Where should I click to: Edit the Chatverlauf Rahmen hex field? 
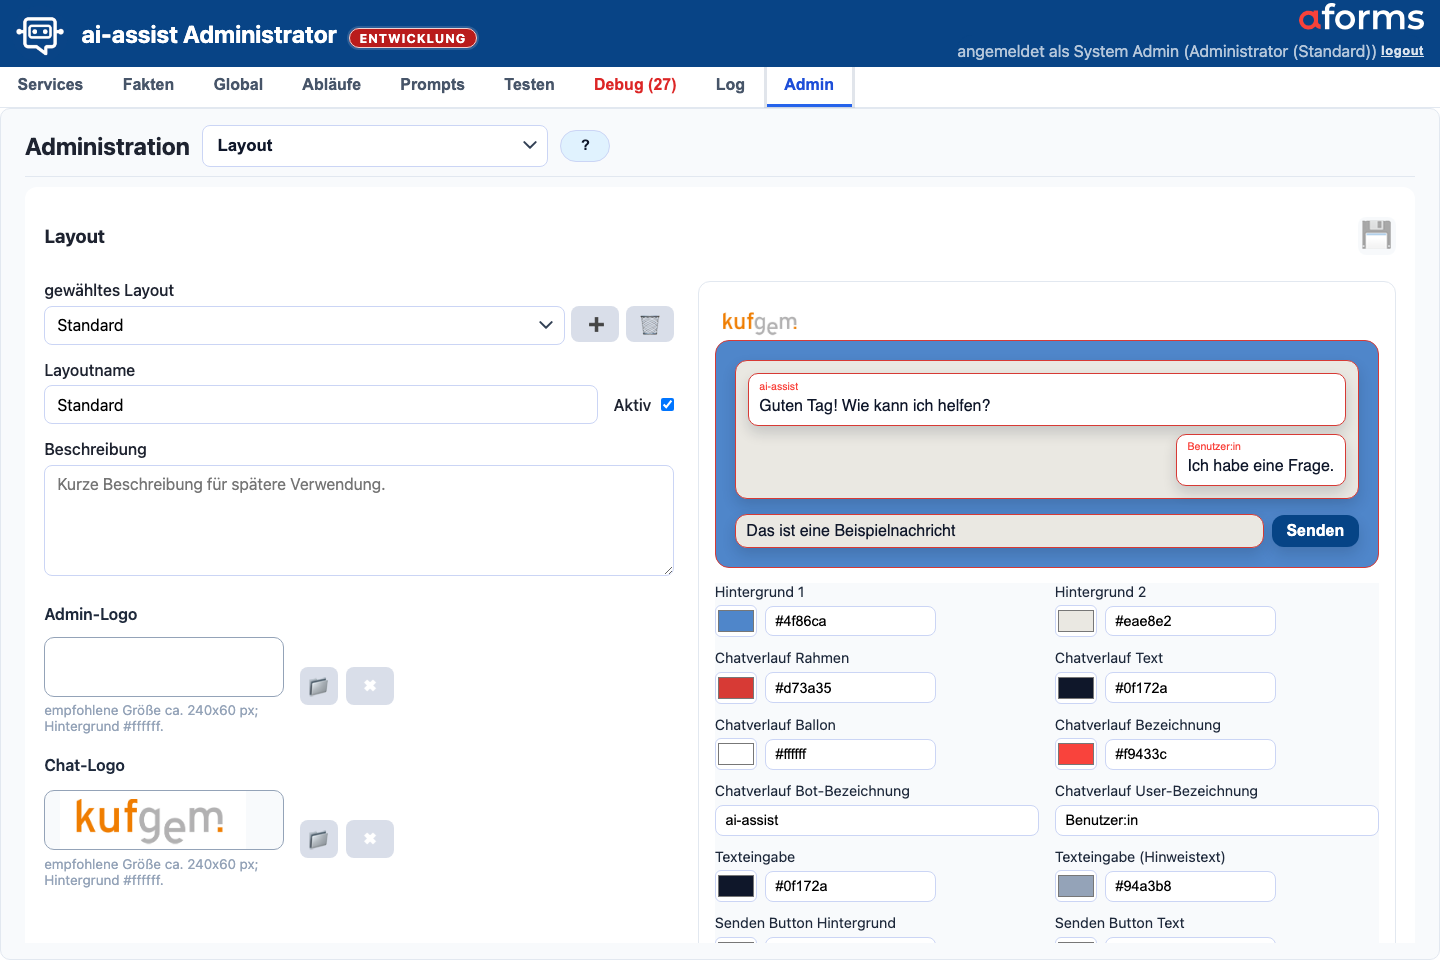(x=850, y=688)
